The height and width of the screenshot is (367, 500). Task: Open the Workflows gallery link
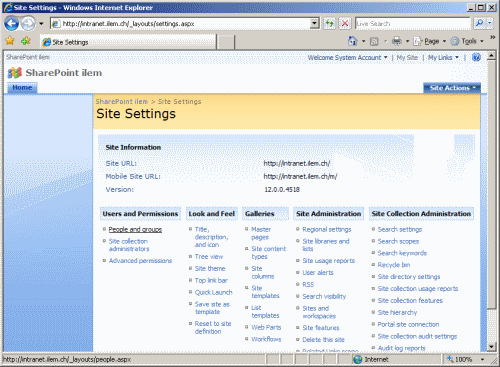click(x=266, y=339)
